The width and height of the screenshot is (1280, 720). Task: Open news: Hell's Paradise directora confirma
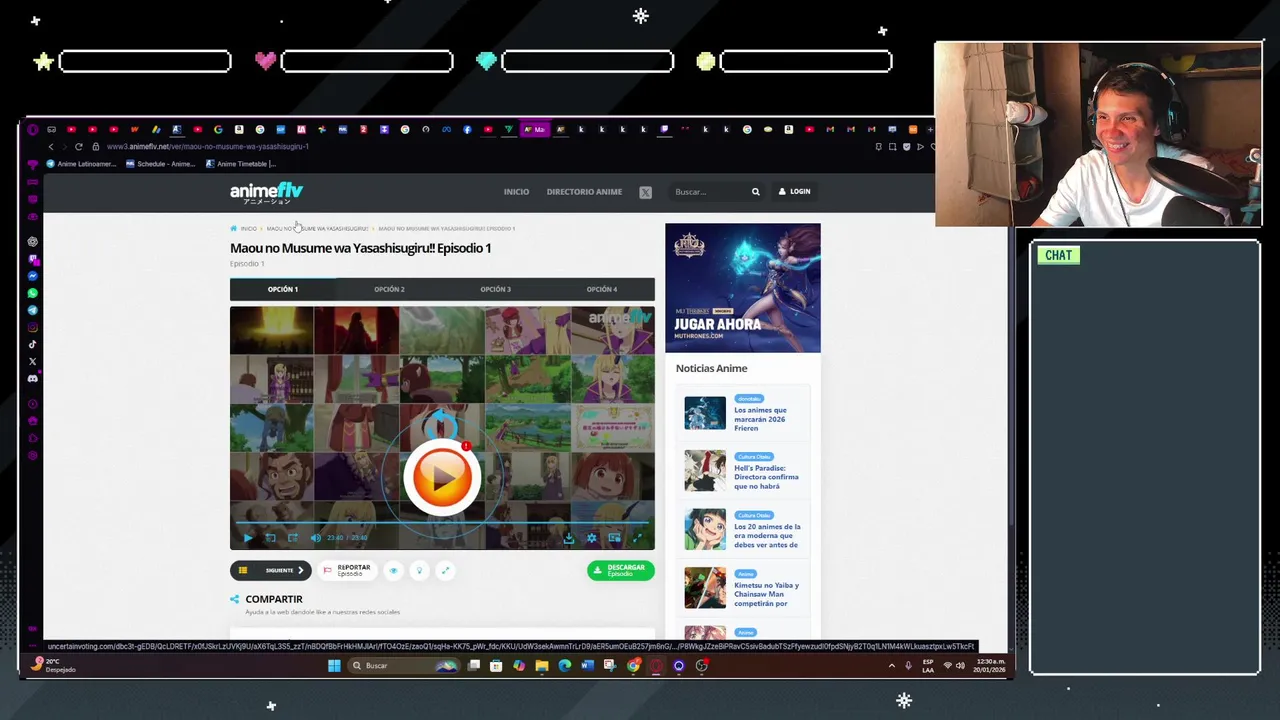point(766,477)
